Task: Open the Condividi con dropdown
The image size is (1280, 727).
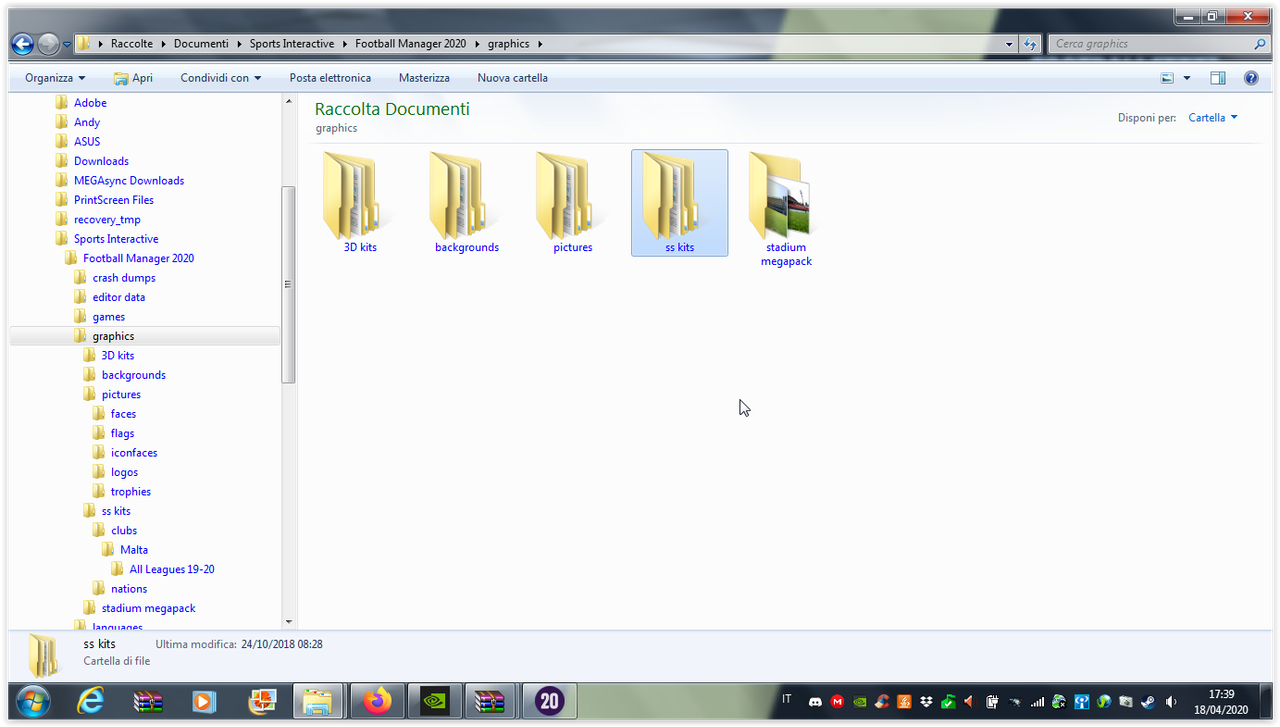Action: [220, 78]
